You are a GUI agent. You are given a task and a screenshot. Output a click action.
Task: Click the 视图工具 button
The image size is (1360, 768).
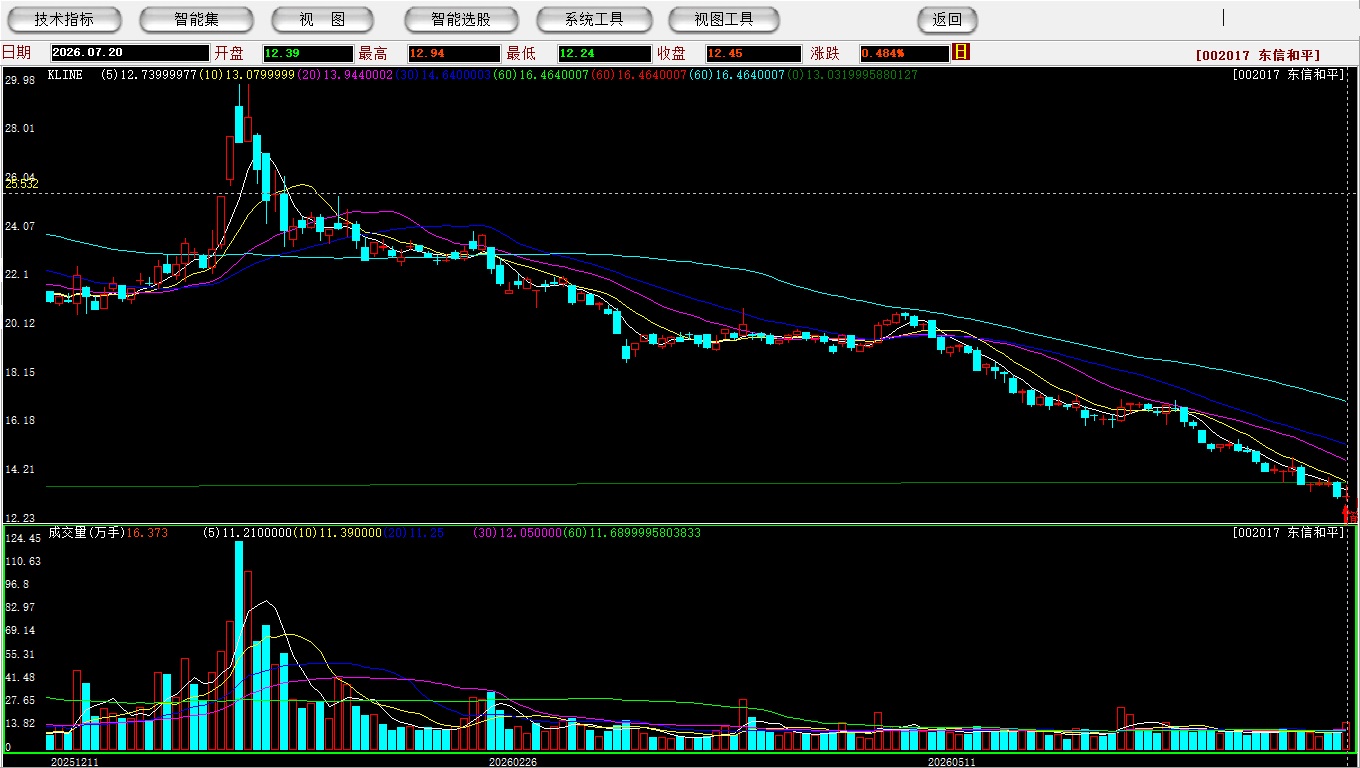pos(725,19)
